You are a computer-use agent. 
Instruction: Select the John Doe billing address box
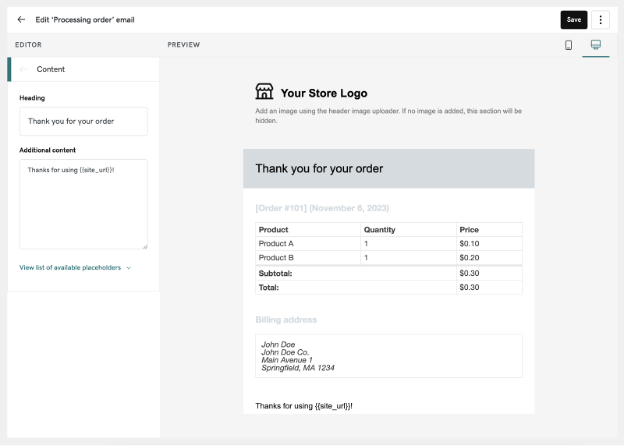coord(388,355)
